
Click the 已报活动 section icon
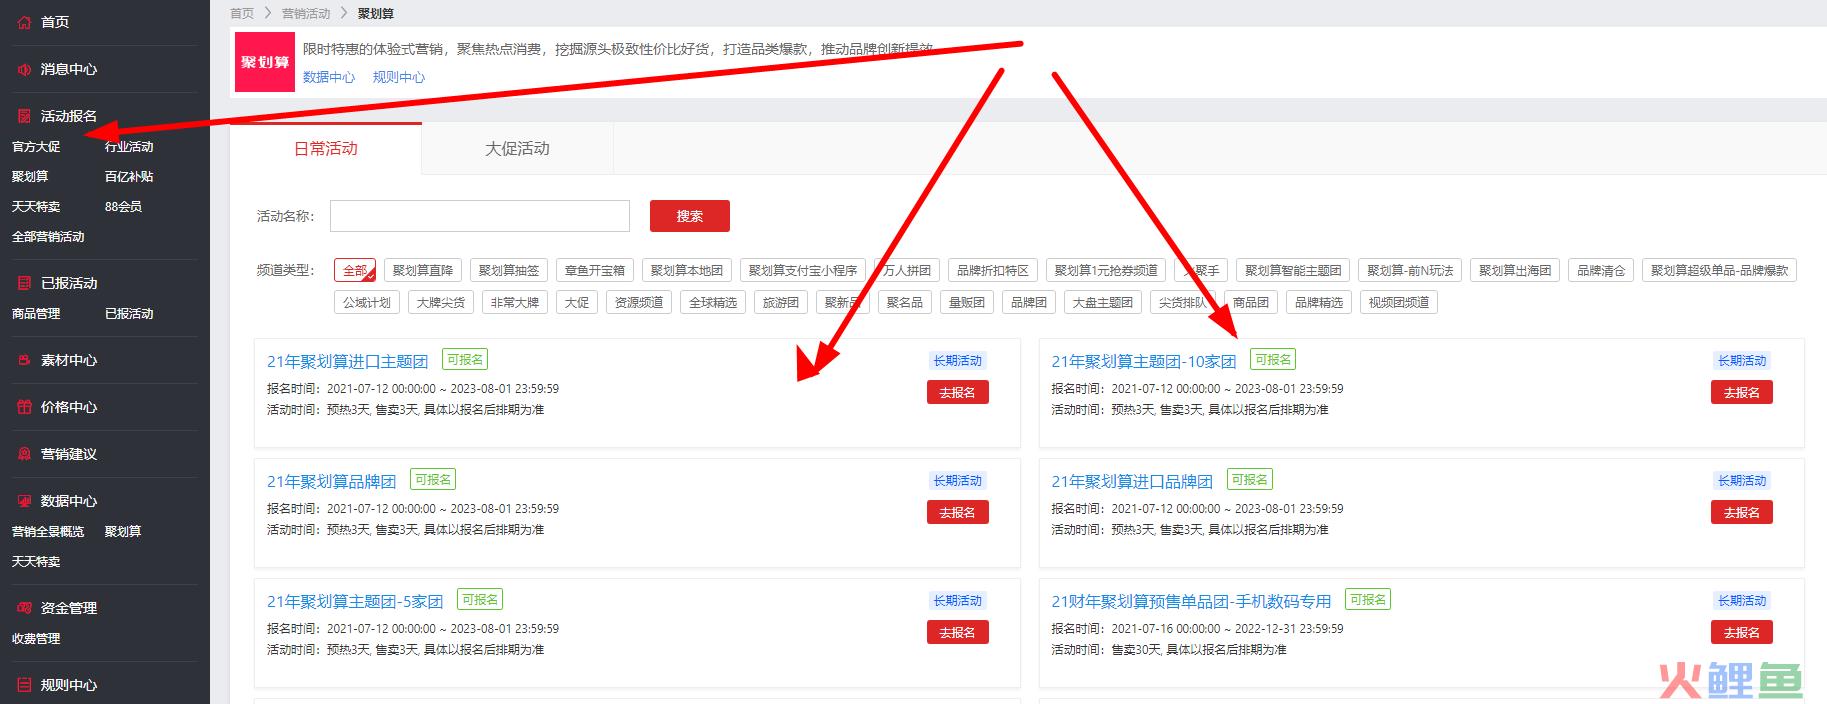tap(24, 283)
